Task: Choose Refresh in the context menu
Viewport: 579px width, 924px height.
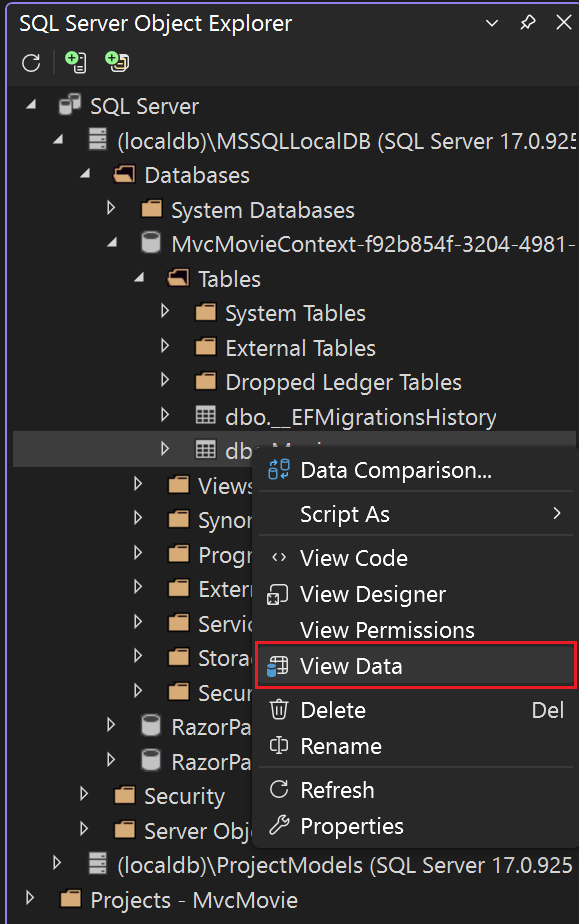Action: point(416,790)
